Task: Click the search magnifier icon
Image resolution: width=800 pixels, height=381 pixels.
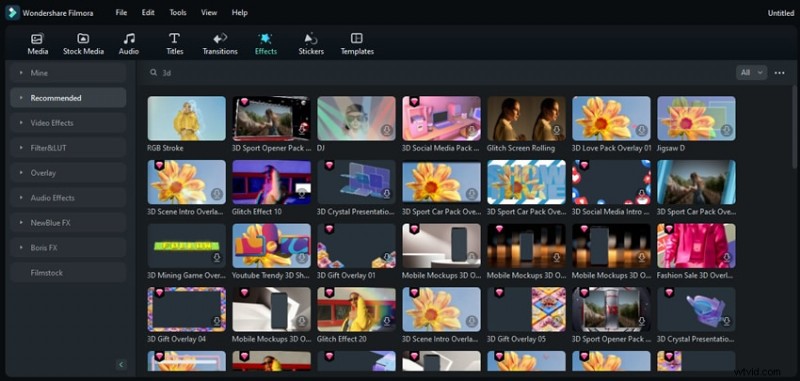Action: pyautogui.click(x=153, y=73)
